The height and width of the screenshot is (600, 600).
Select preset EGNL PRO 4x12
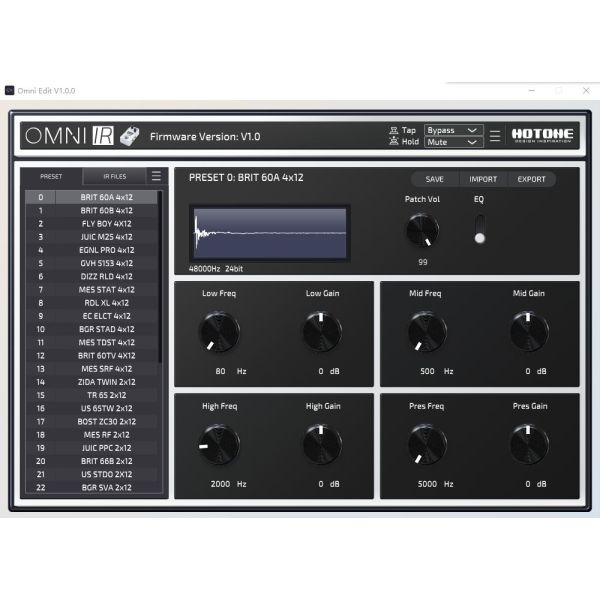coord(92,250)
